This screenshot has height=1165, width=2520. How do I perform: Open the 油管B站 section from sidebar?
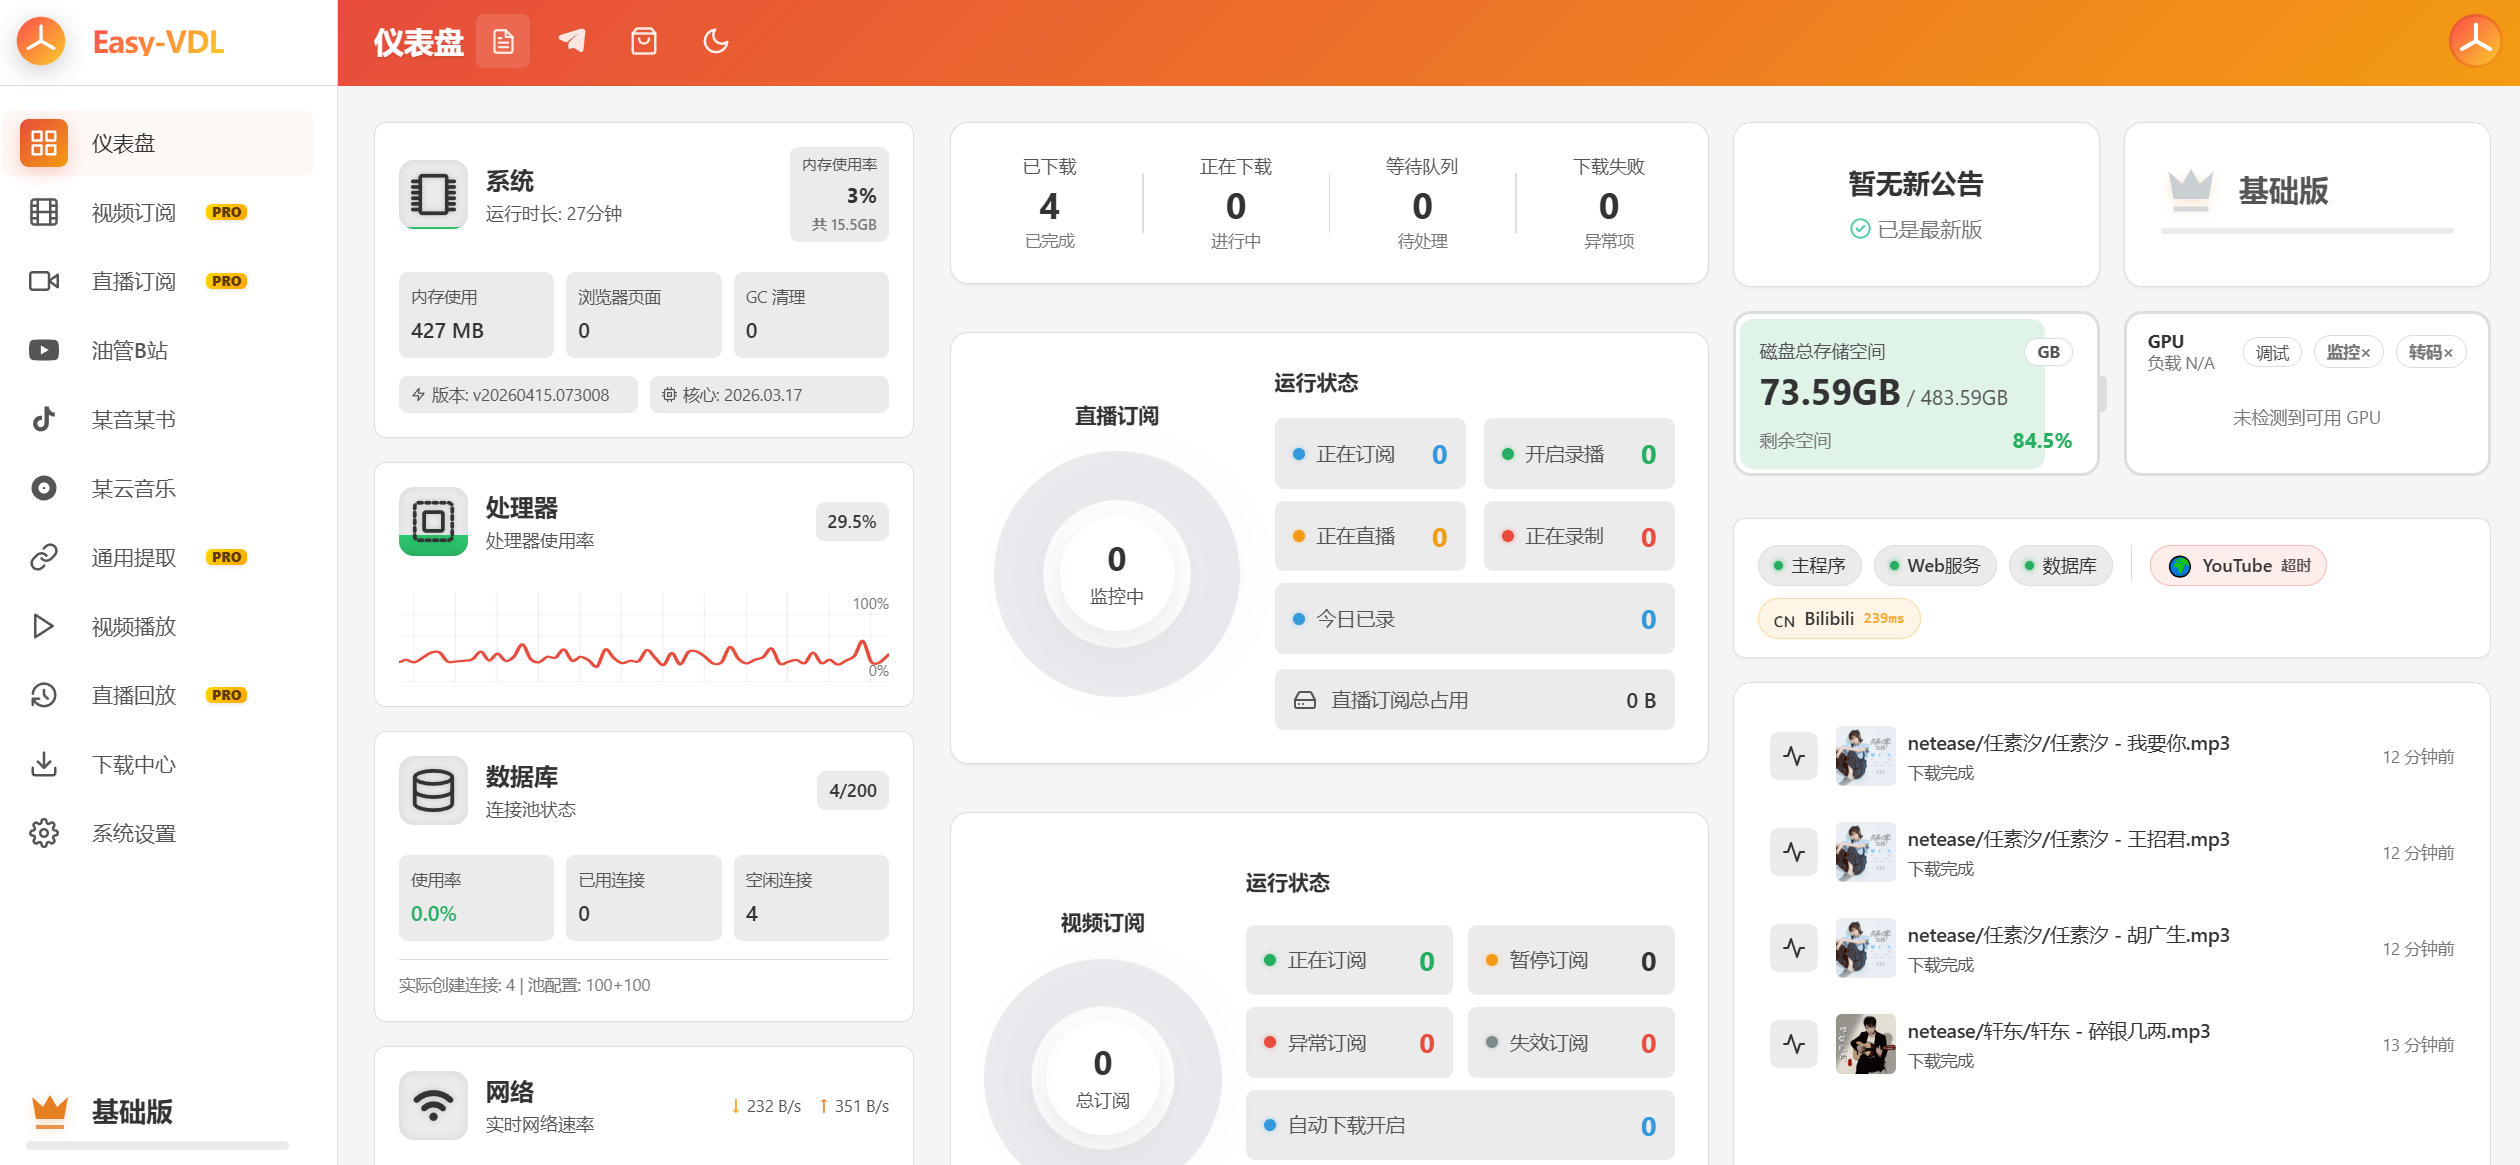[133, 350]
